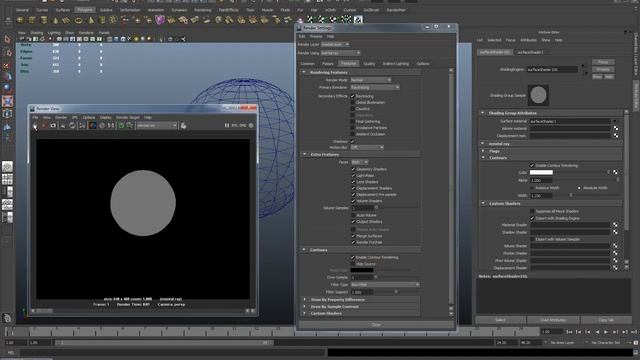Take a camera snapshot in Render View
Viewport: 640px width, 360px height.
coord(53,126)
